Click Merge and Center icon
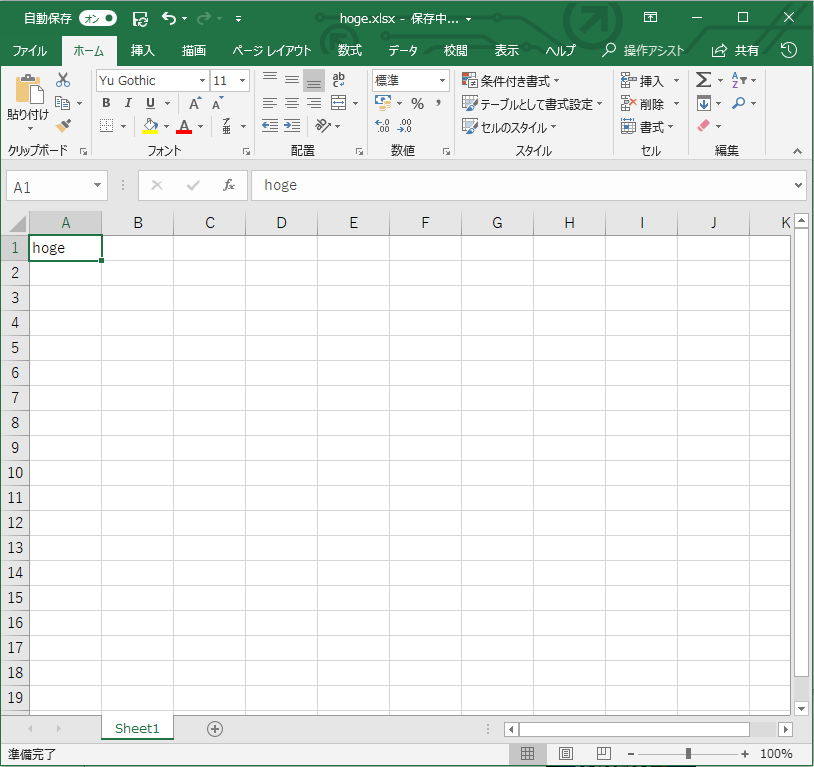Image resolution: width=814 pixels, height=767 pixels. [338, 103]
